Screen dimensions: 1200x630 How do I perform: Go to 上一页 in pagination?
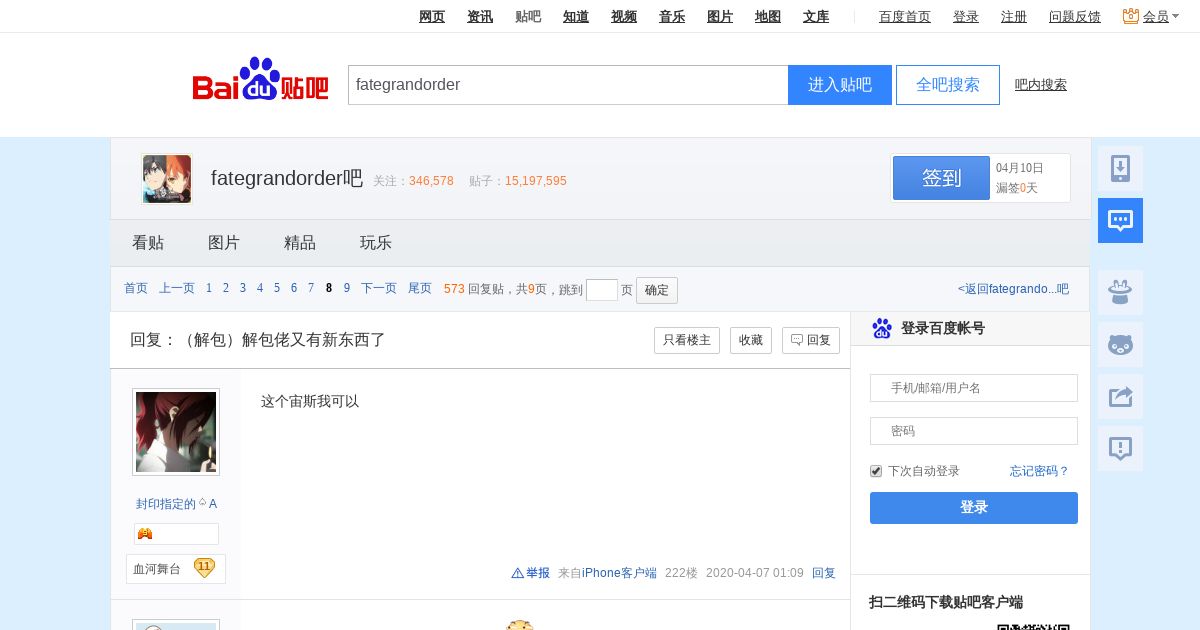click(x=177, y=288)
